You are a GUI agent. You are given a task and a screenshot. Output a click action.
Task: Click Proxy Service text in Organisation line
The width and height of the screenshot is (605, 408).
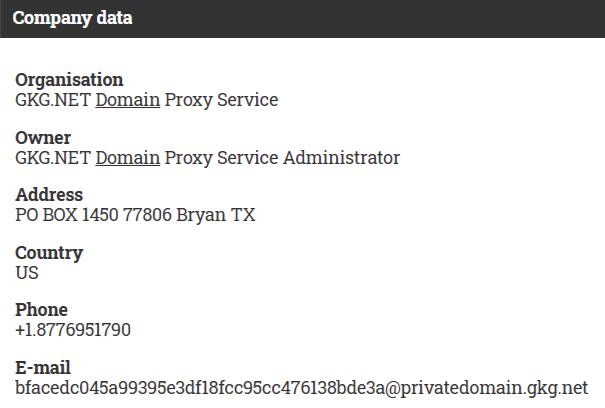[x=221, y=100]
